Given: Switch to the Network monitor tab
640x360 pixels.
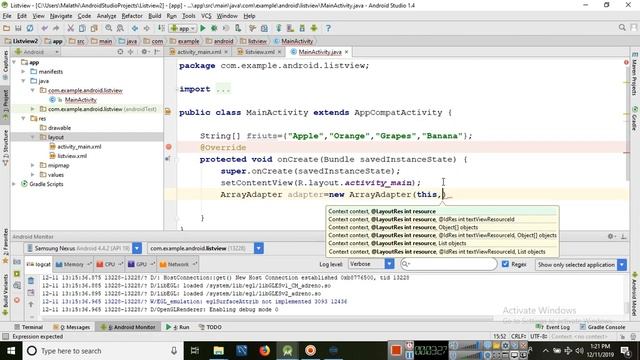Looking at the screenshot, I should tap(178, 264).
